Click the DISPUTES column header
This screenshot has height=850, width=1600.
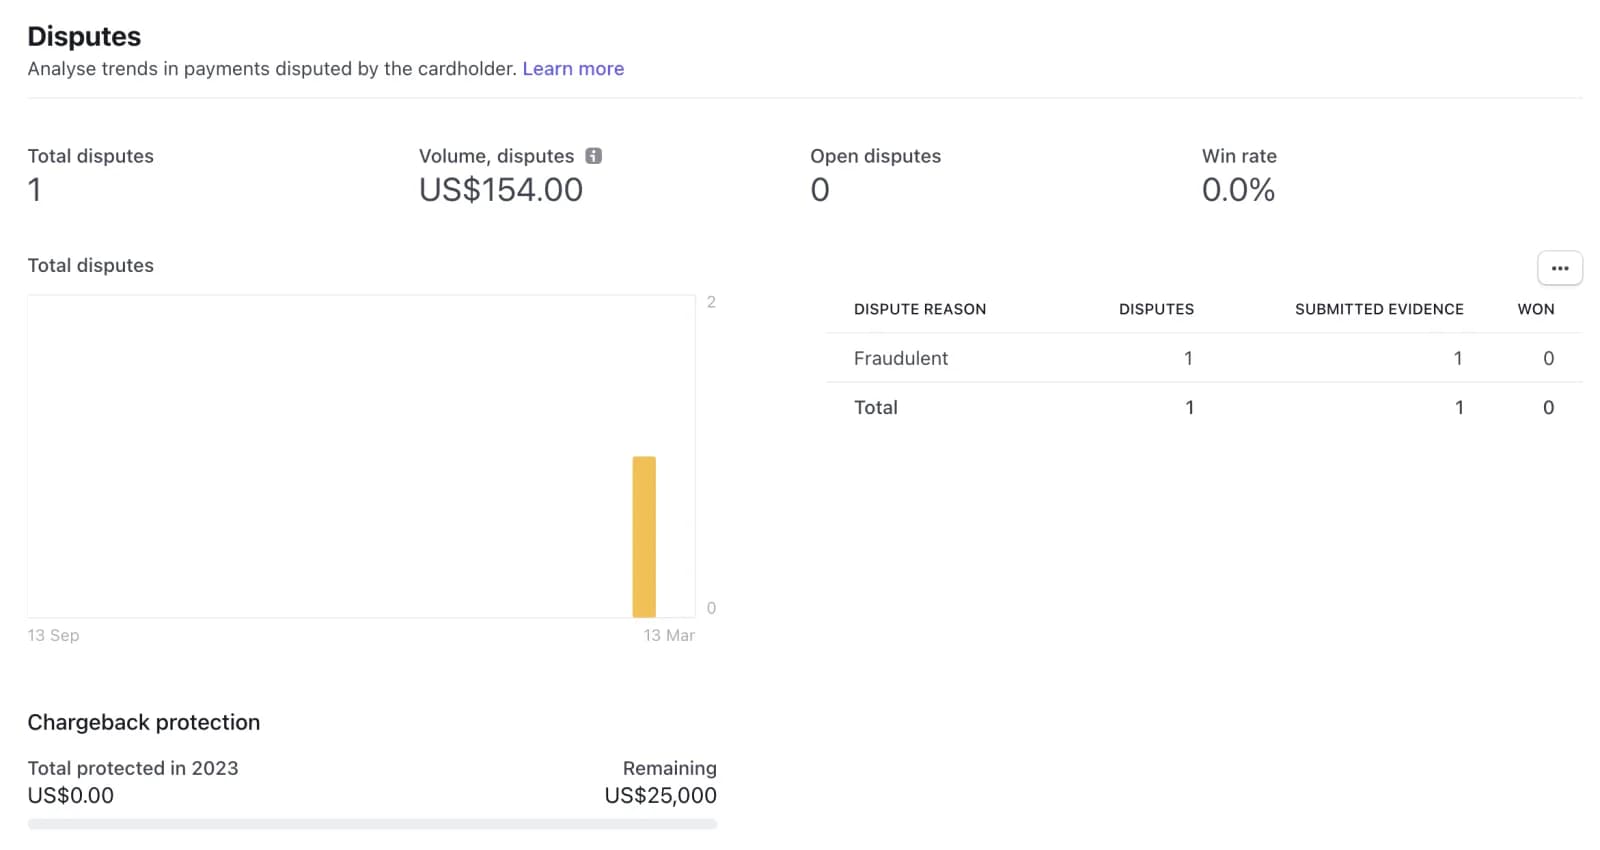1156,309
